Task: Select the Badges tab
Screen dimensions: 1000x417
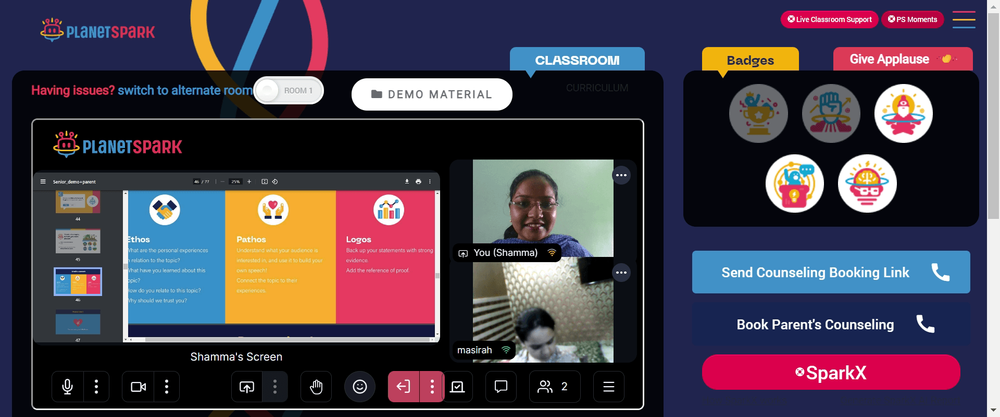Action: 750,60
